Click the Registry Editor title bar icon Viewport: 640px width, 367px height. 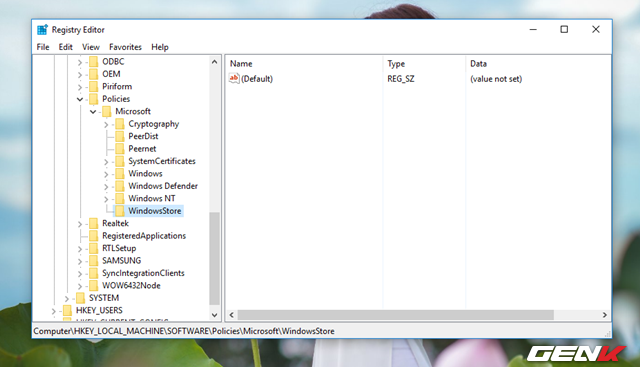[x=42, y=30]
